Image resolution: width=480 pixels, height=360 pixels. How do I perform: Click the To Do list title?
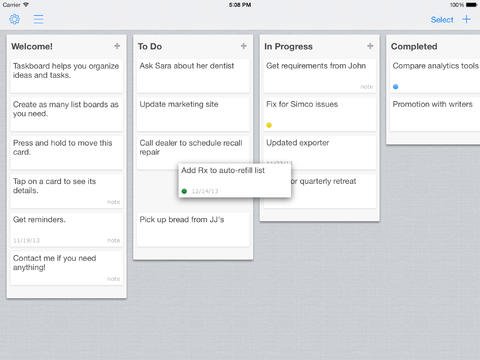[150, 46]
